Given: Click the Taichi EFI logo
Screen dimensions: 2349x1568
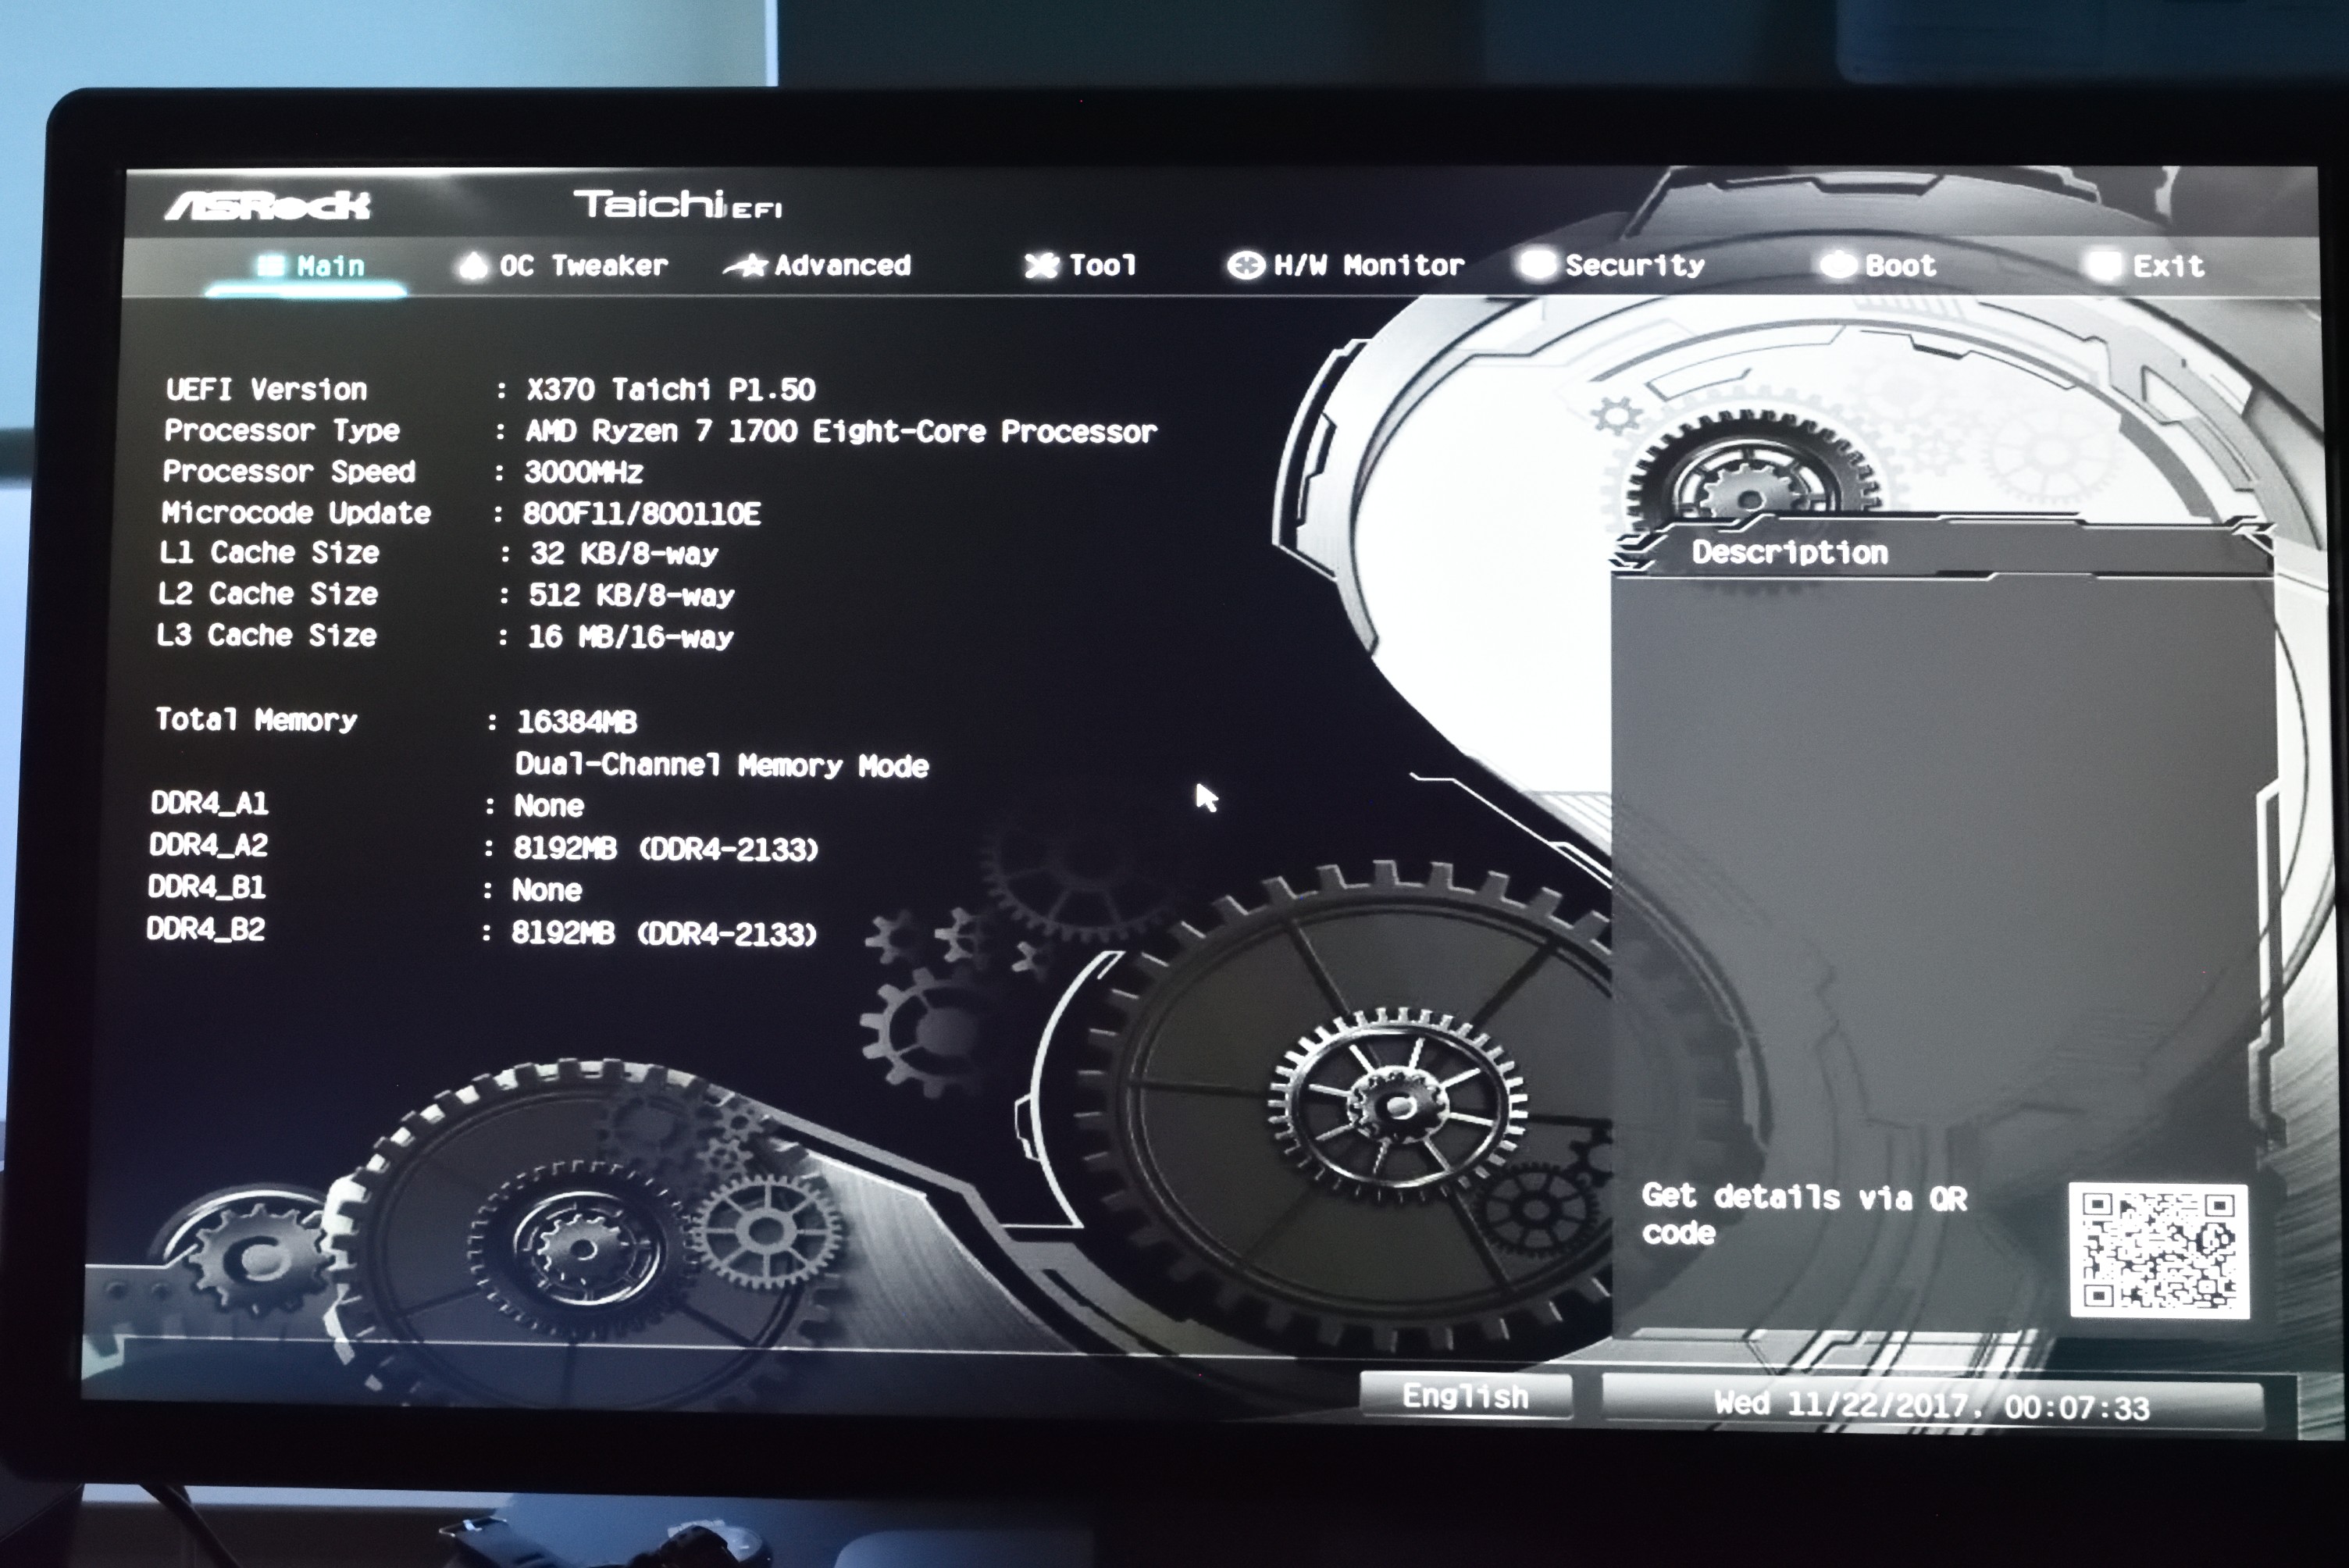Looking at the screenshot, I should coord(677,205).
